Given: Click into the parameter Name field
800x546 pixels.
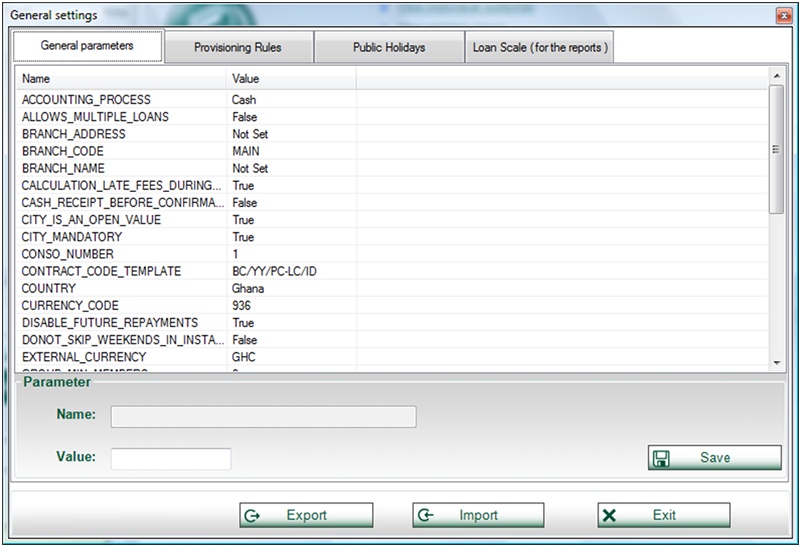Looking at the screenshot, I should (263, 417).
